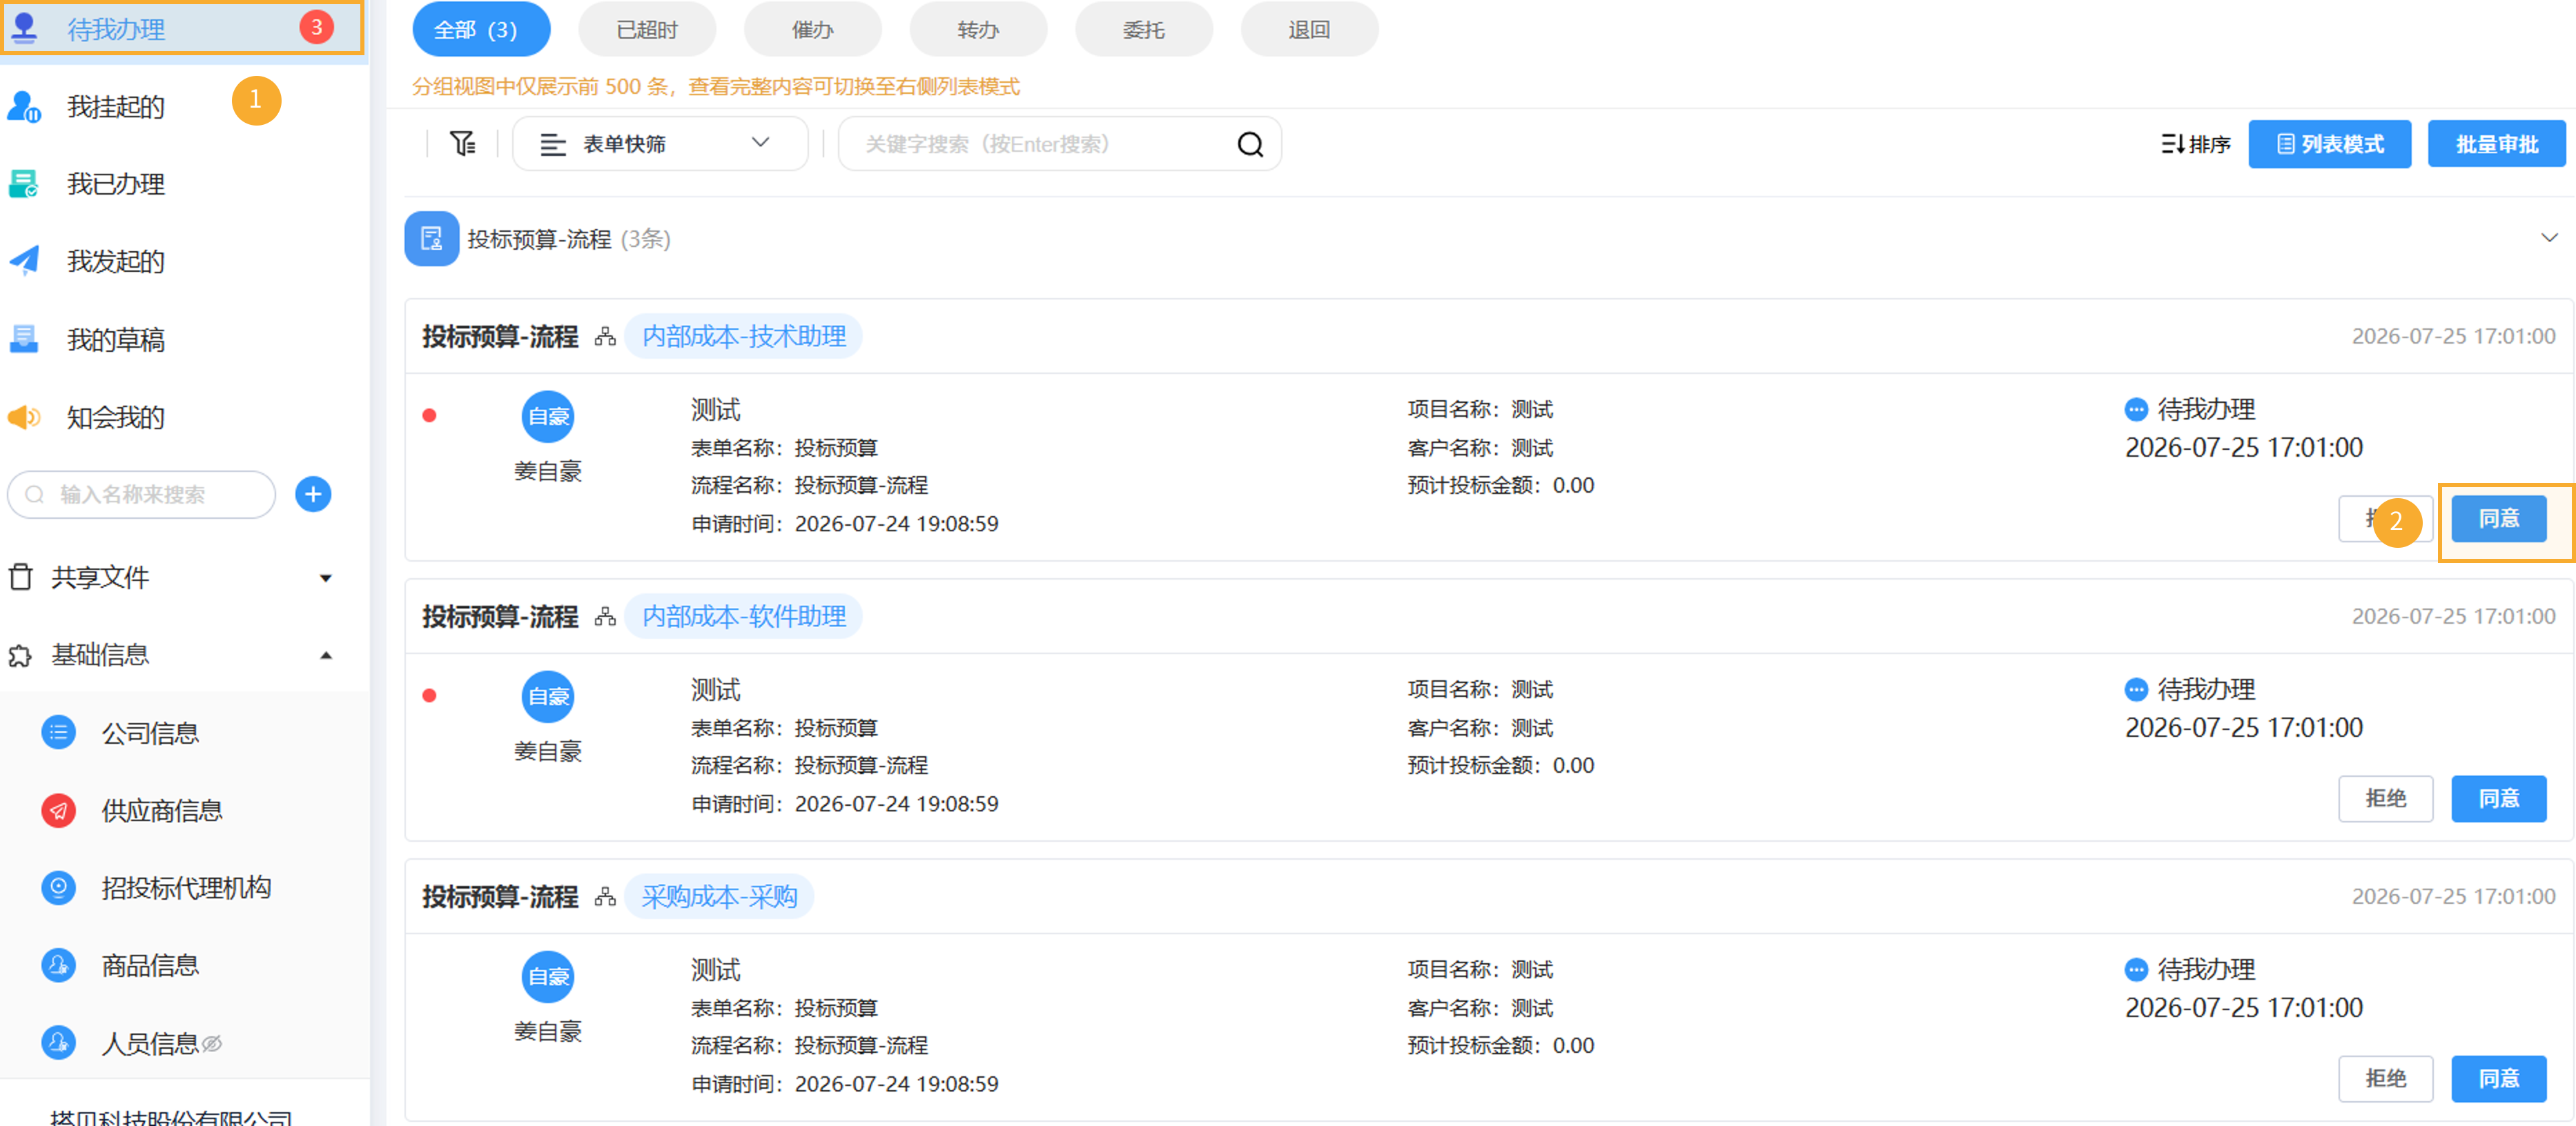Screen dimensions: 2576x1126
Task: Click the 批量审批 button
Action: [2496, 144]
